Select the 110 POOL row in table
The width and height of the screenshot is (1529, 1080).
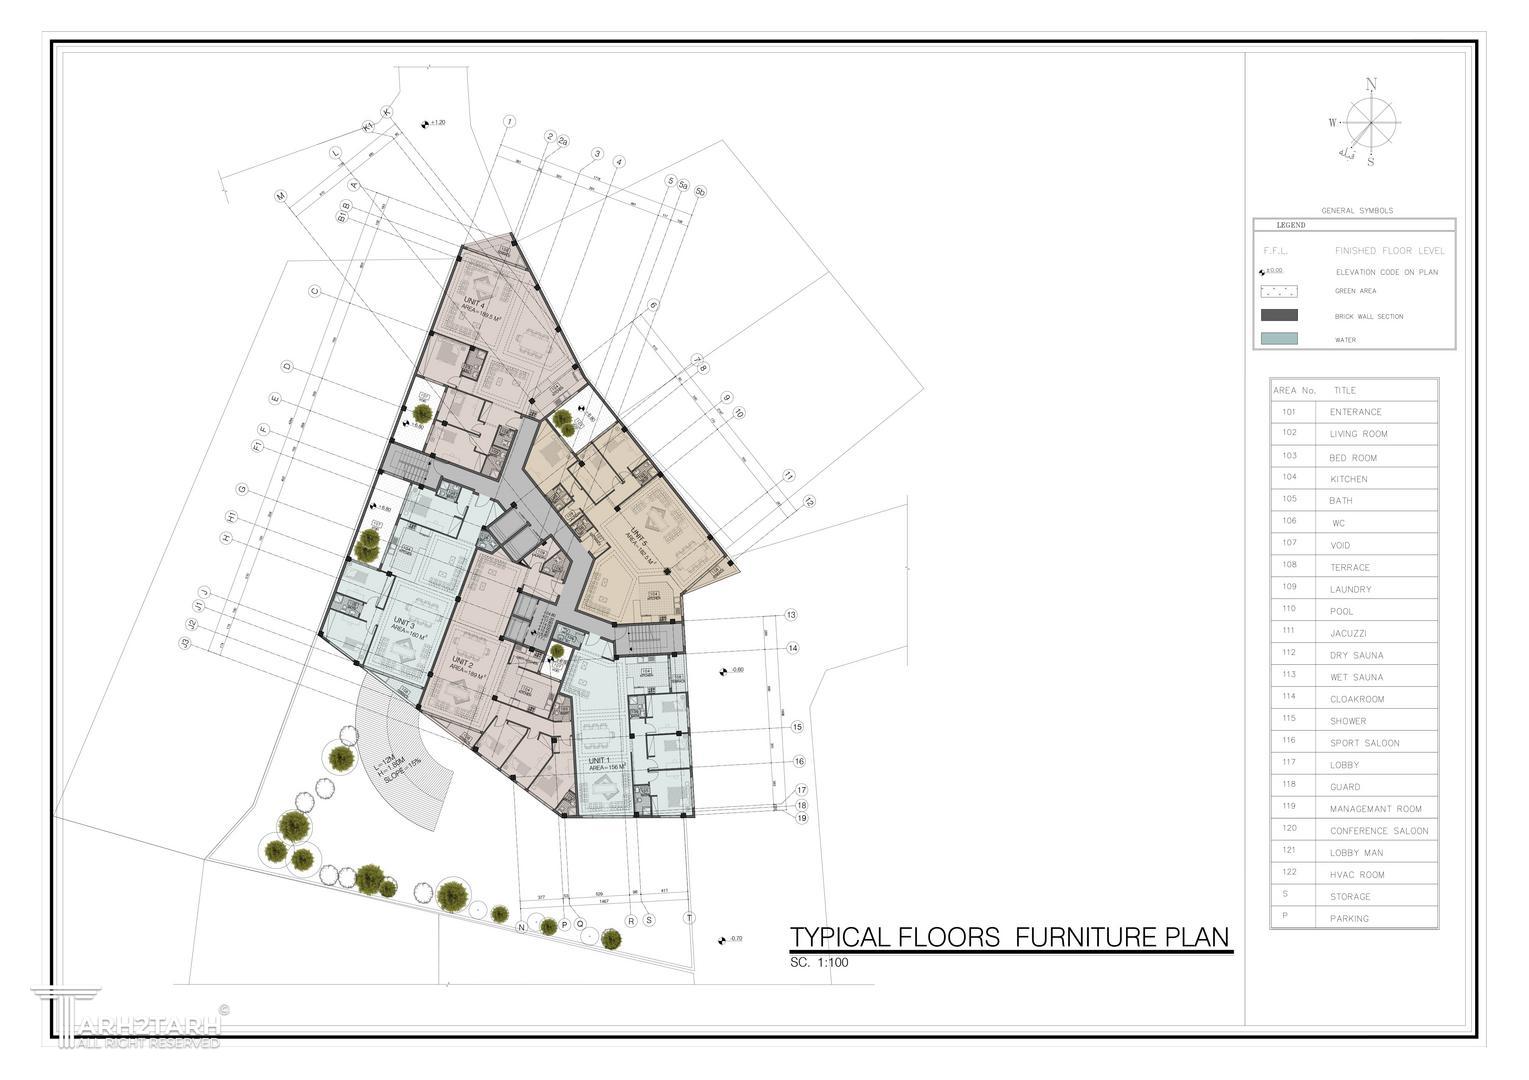pos(1353,611)
